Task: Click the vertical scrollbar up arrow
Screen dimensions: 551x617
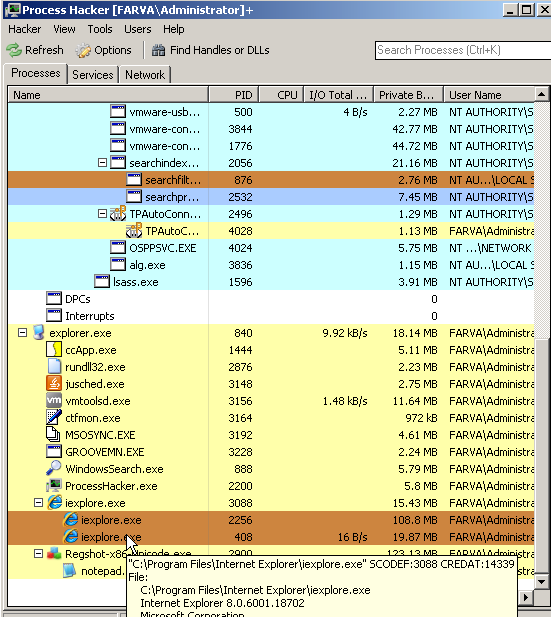Action: click(542, 94)
